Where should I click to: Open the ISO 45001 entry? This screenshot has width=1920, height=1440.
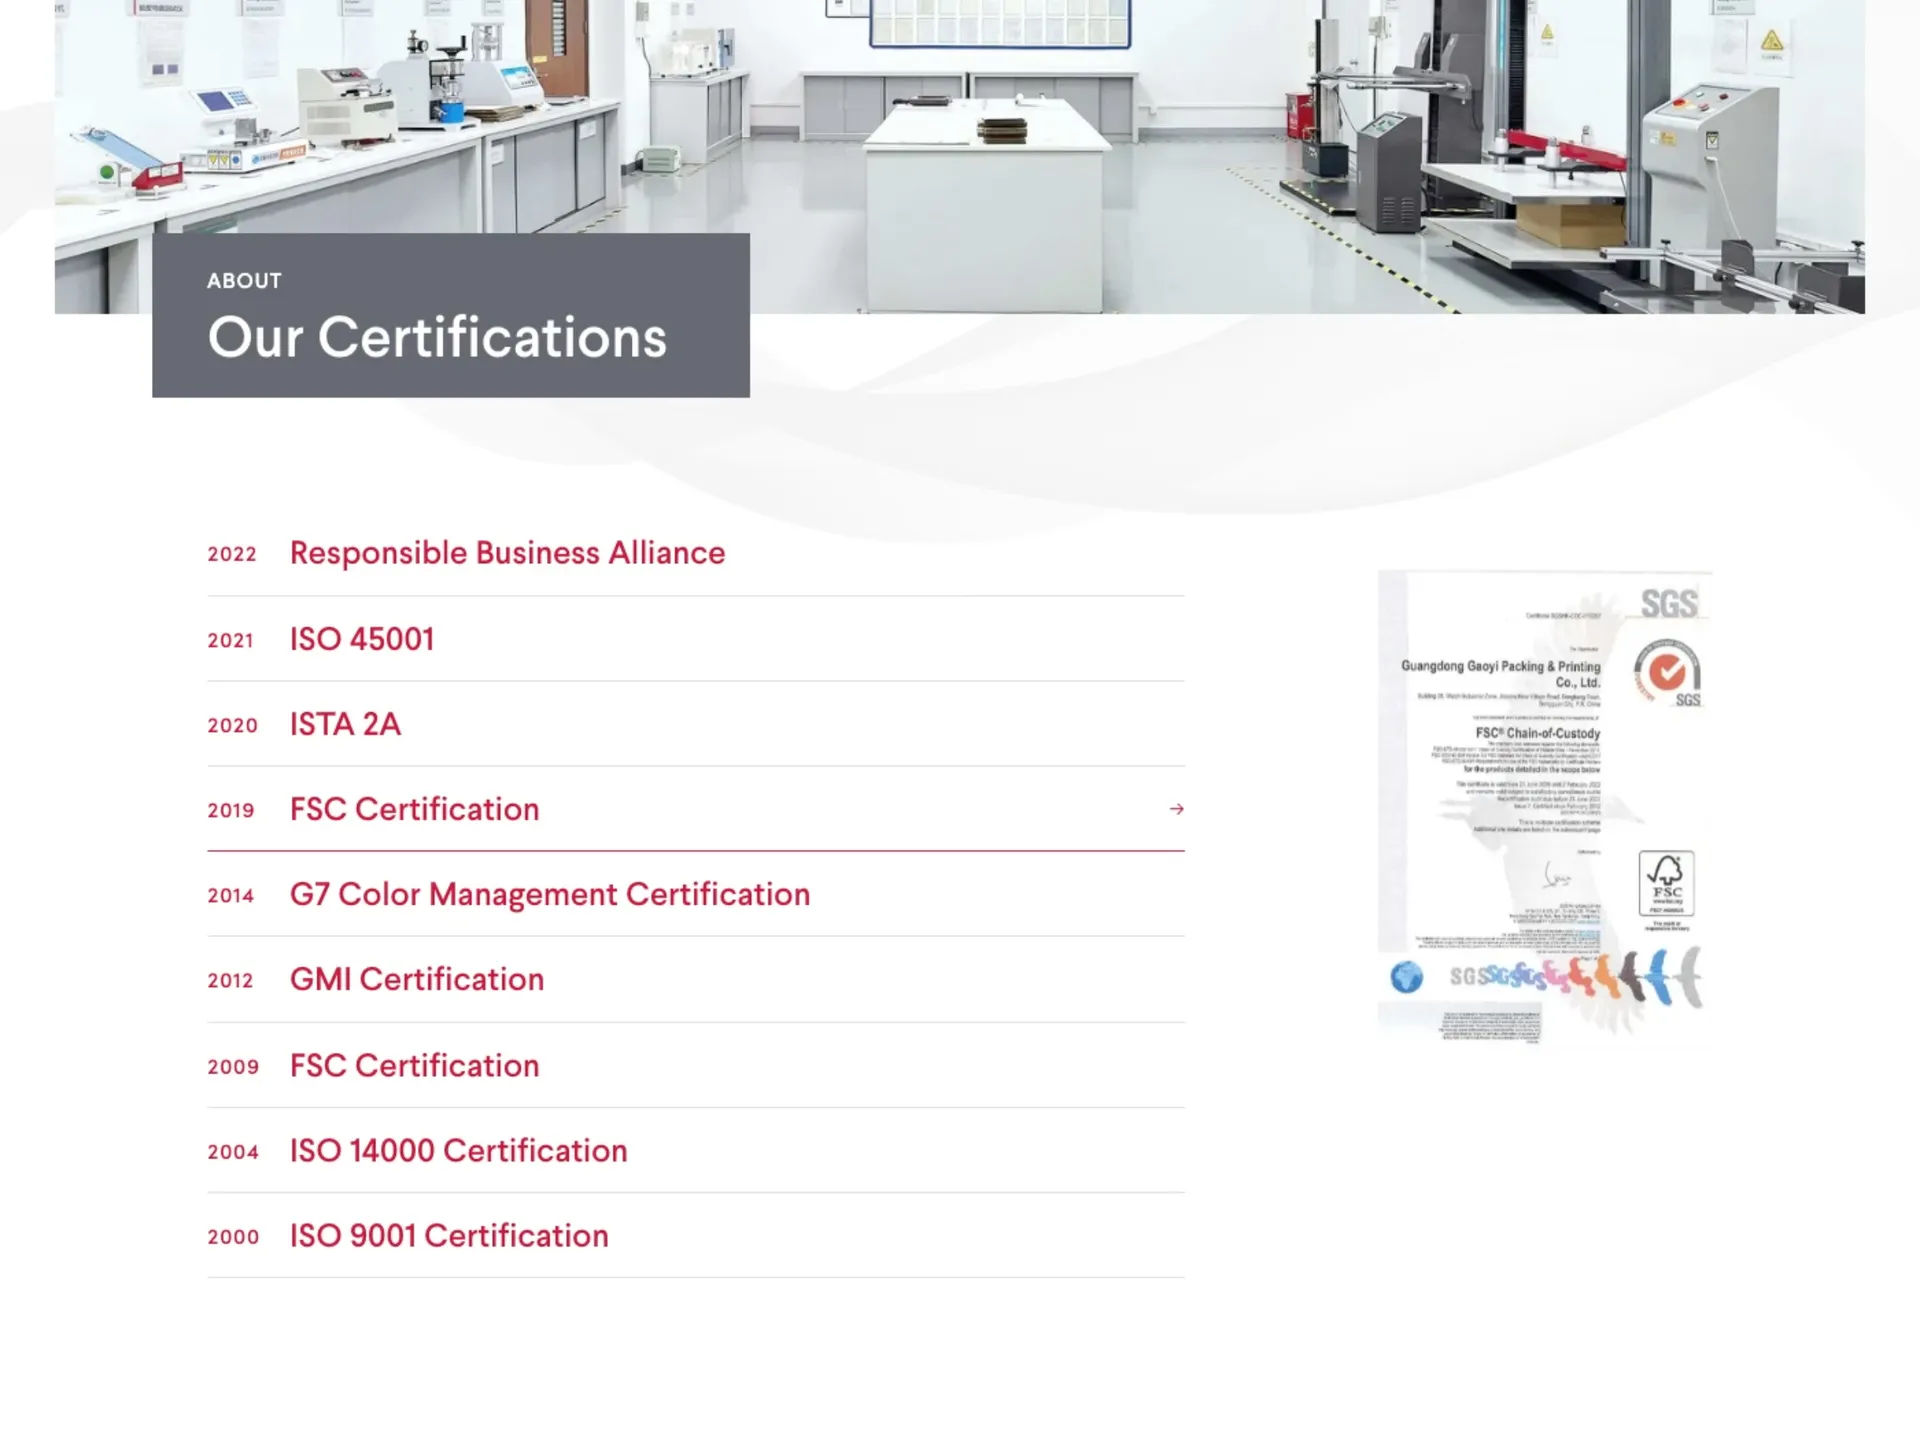[362, 639]
